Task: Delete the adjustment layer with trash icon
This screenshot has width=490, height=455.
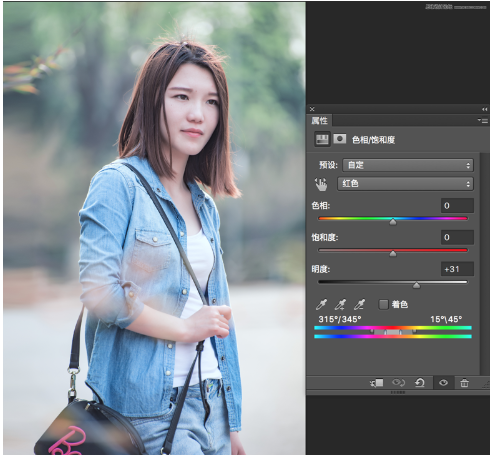Action: pos(464,383)
